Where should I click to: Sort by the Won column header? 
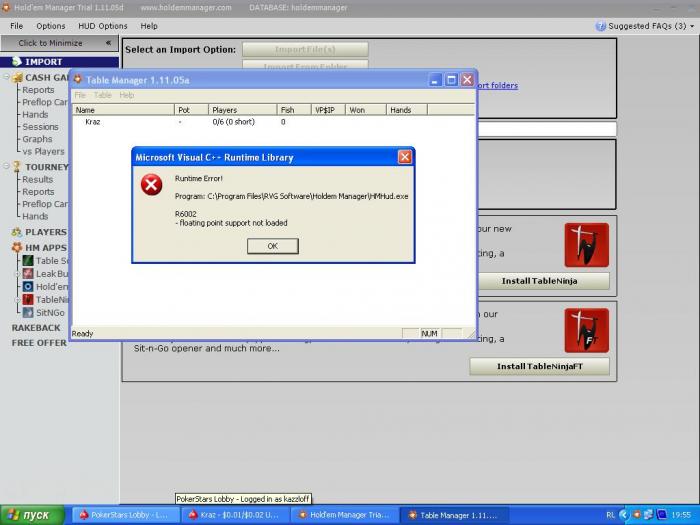click(366, 110)
